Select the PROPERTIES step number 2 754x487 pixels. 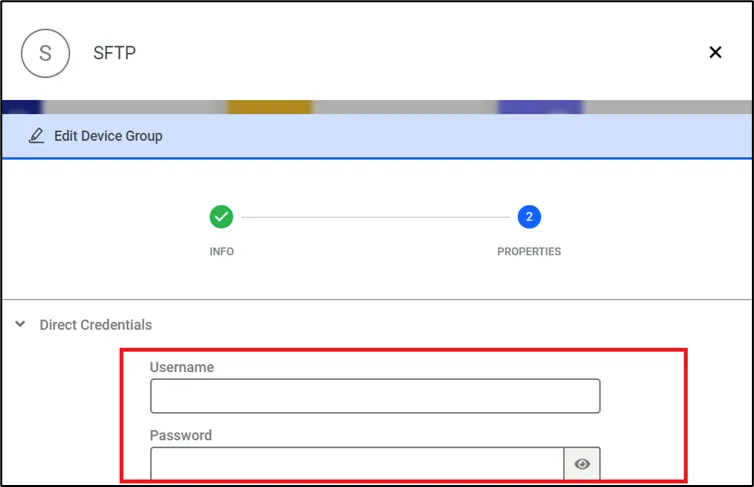pyautogui.click(x=529, y=217)
